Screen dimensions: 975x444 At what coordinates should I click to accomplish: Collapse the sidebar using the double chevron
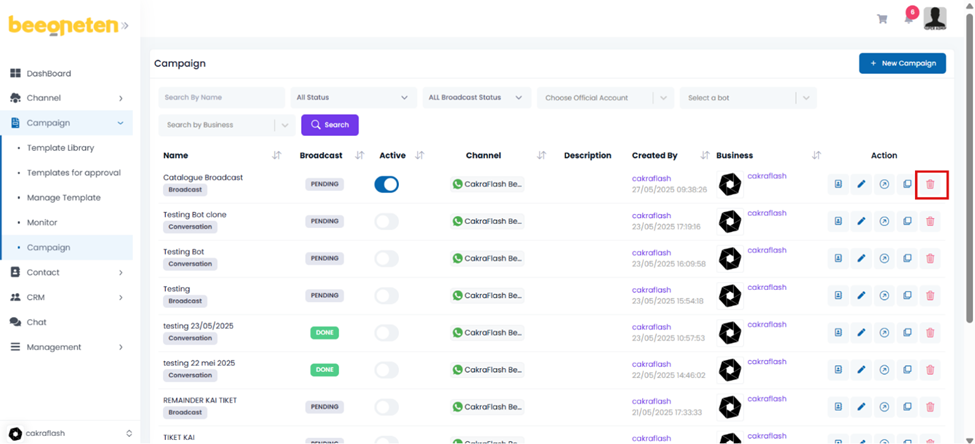point(125,26)
